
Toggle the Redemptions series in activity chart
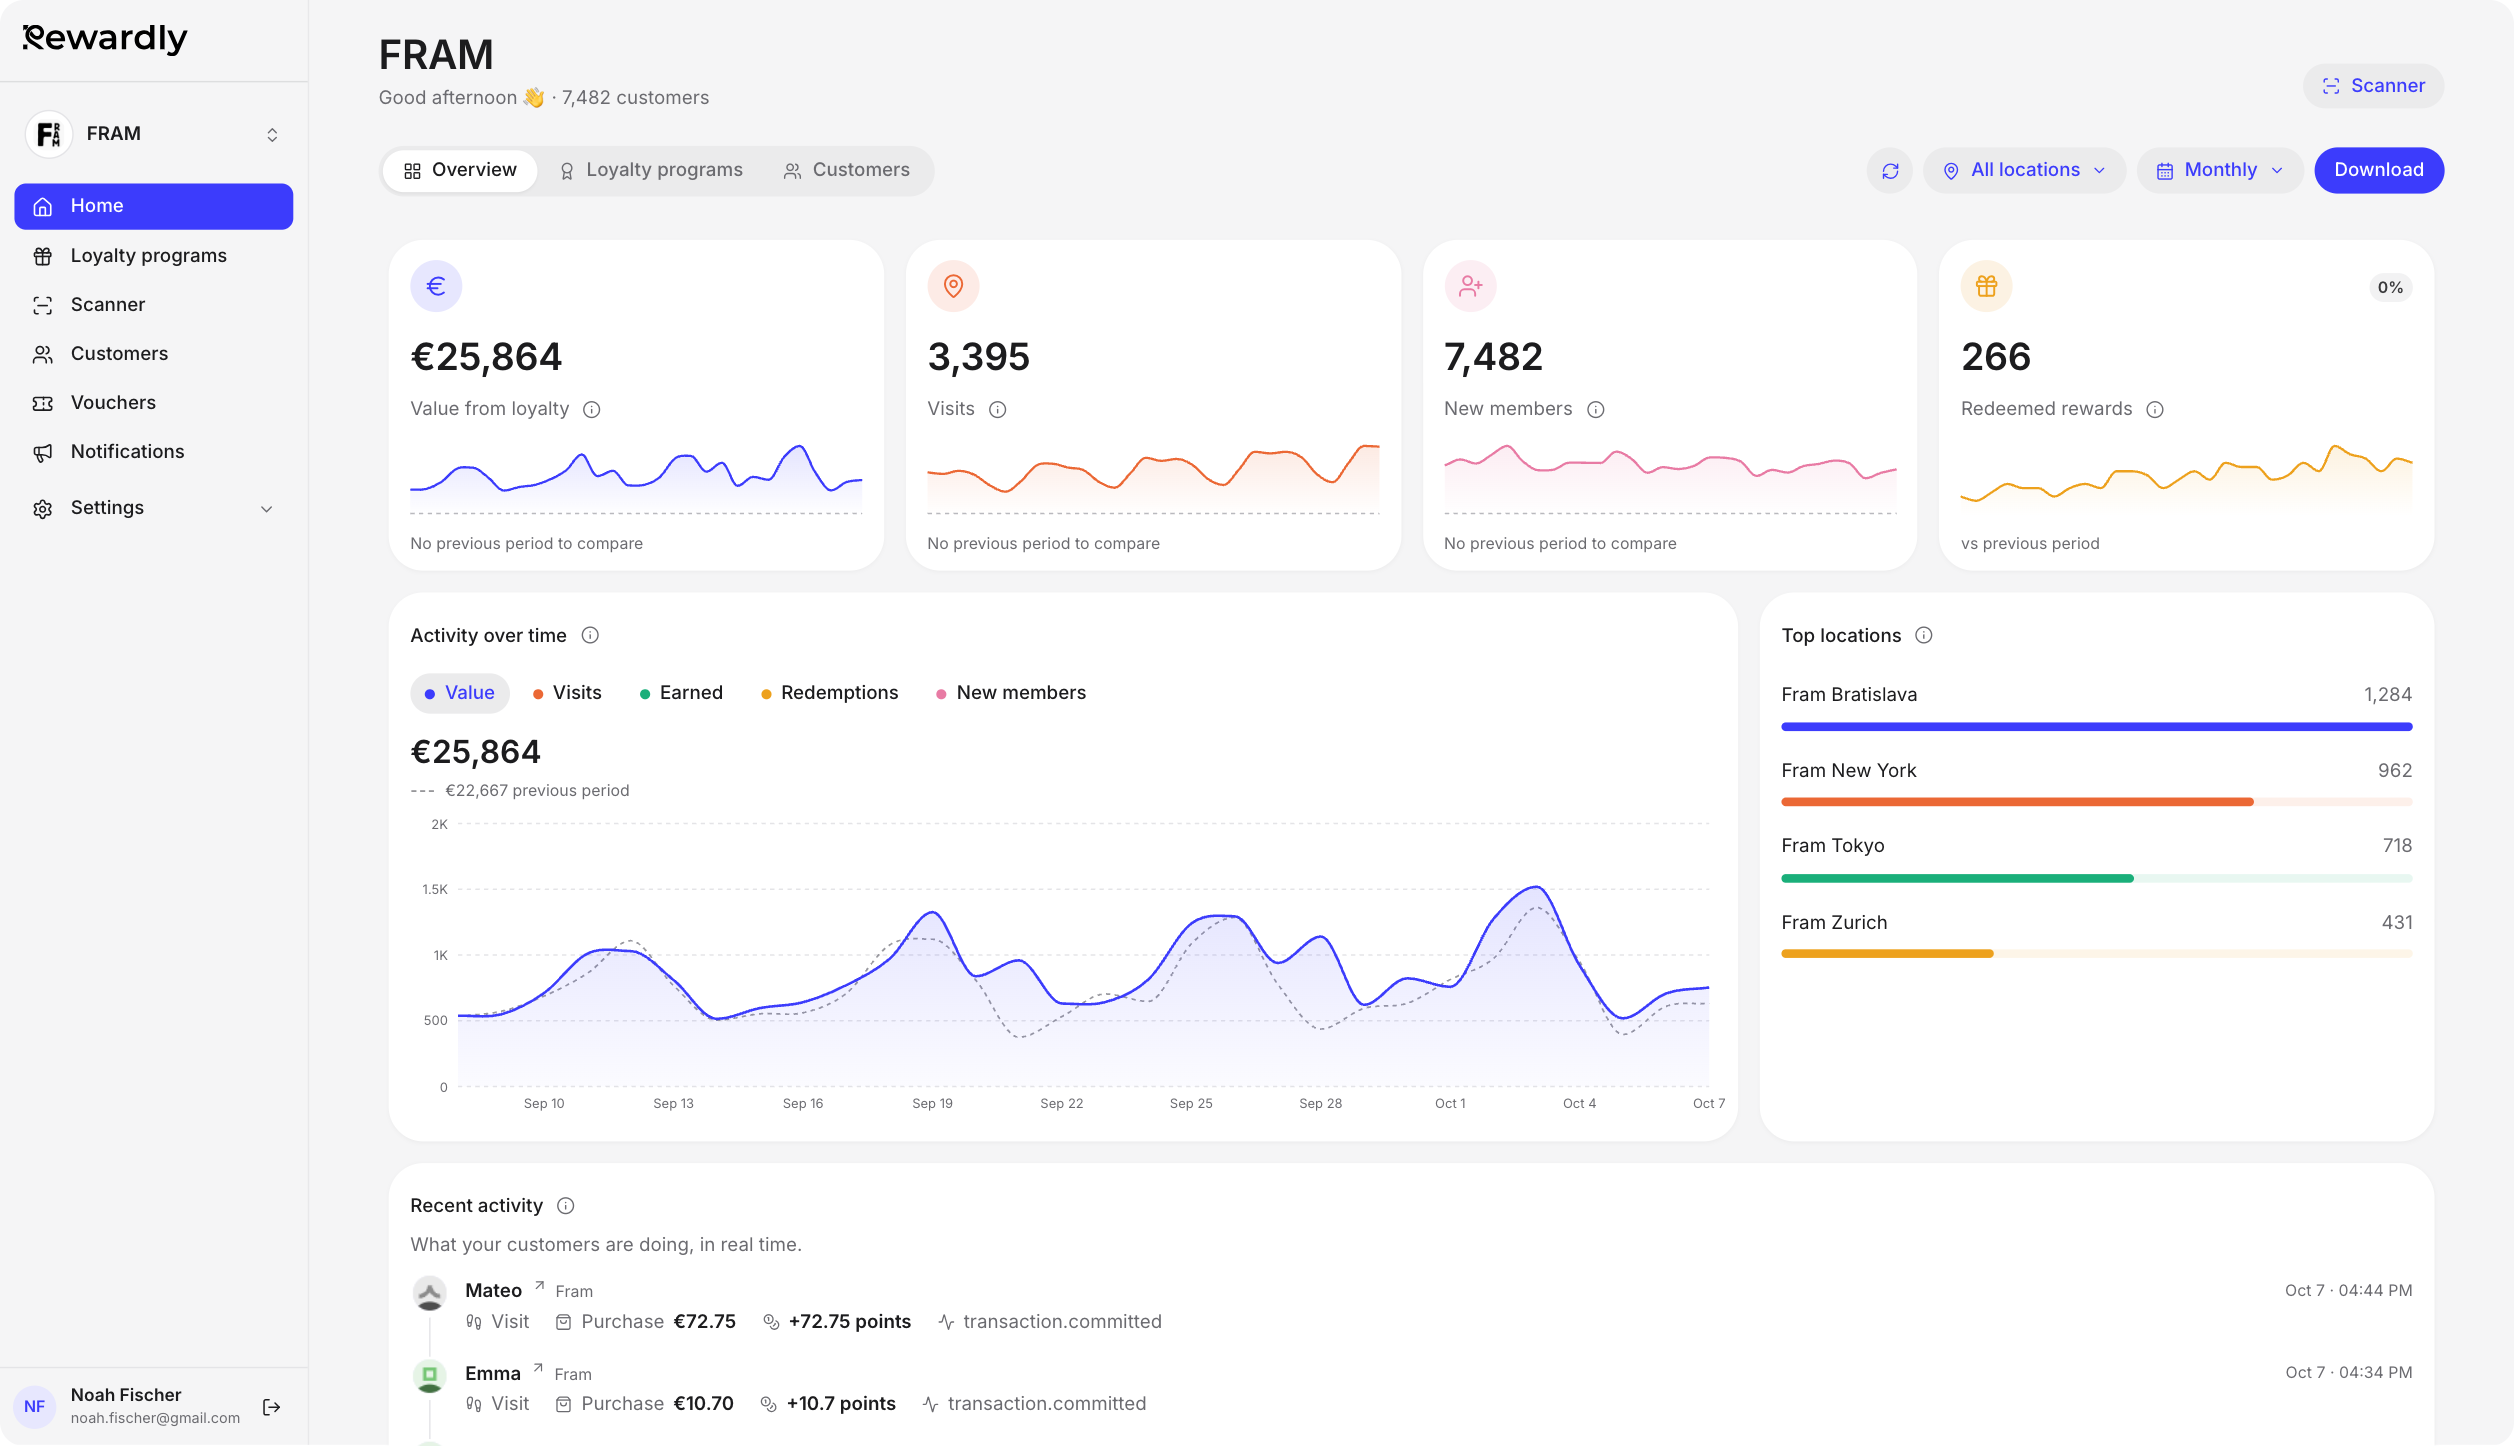(x=829, y=693)
